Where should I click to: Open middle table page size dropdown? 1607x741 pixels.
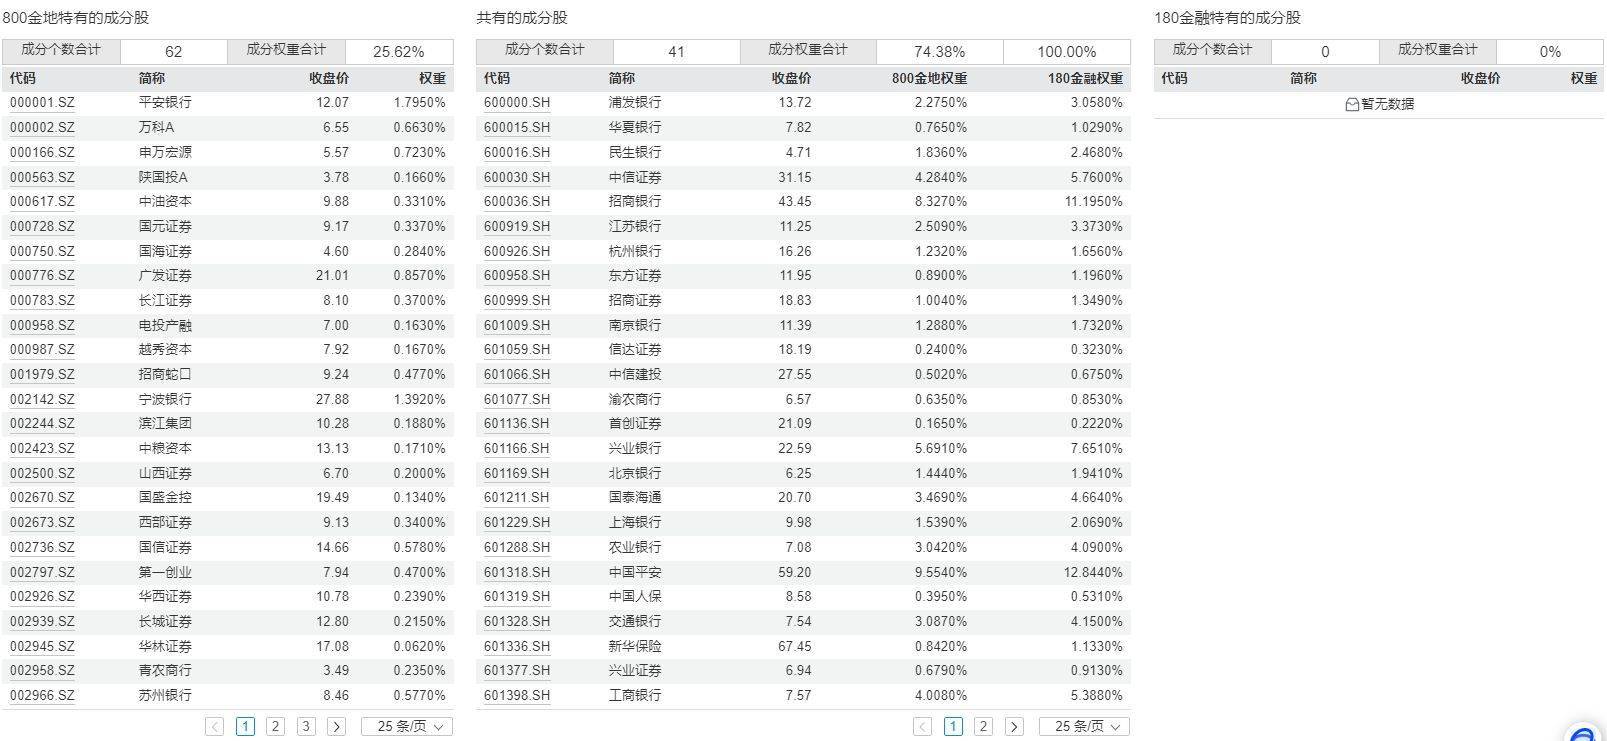pyautogui.click(x=1084, y=727)
